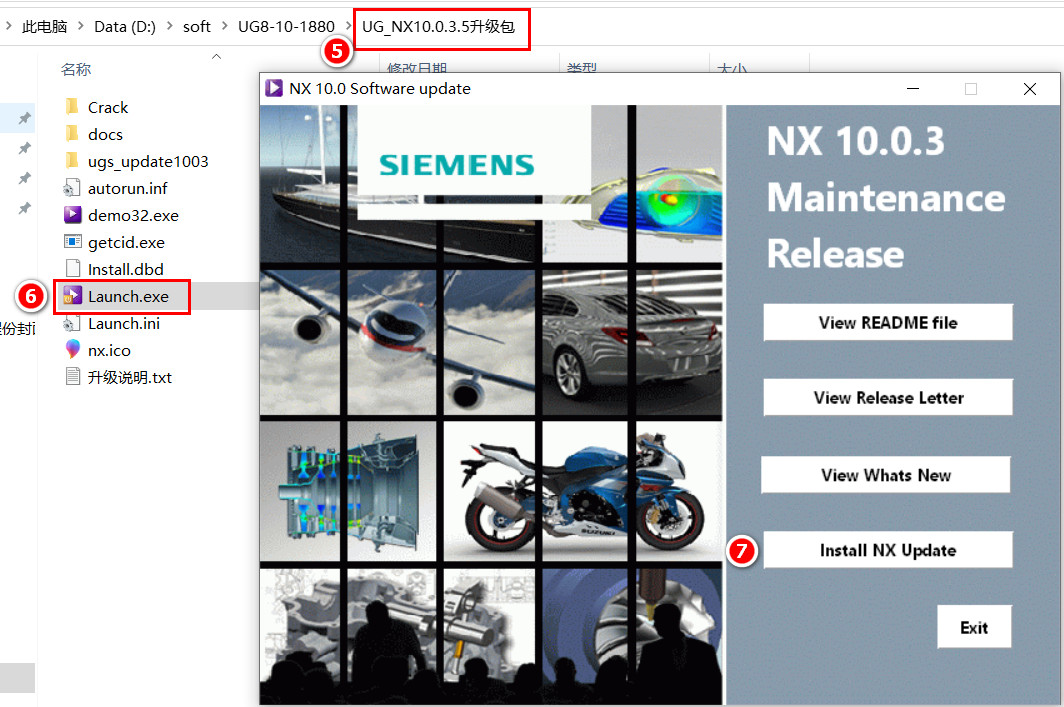Go to soft breadcrumb folder

[x=197, y=26]
